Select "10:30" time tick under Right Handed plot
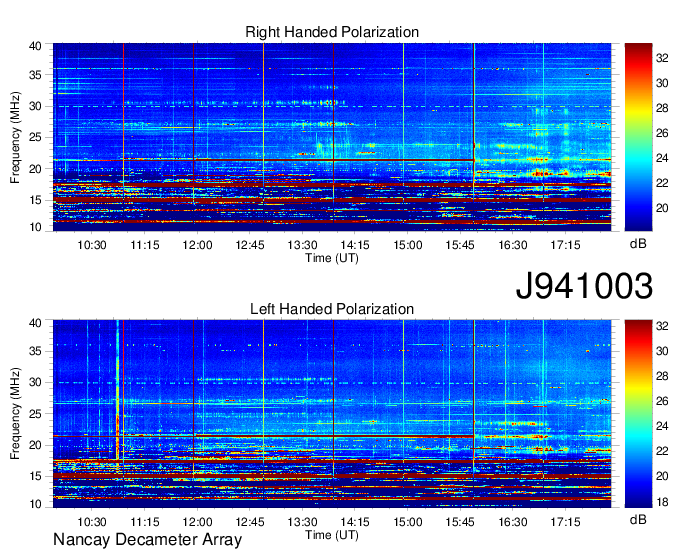 (92, 245)
